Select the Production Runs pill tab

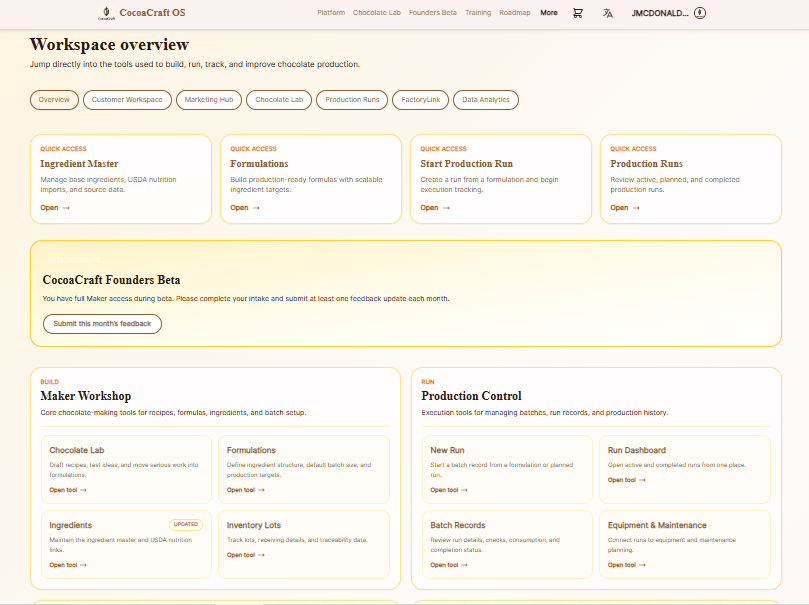tap(352, 100)
